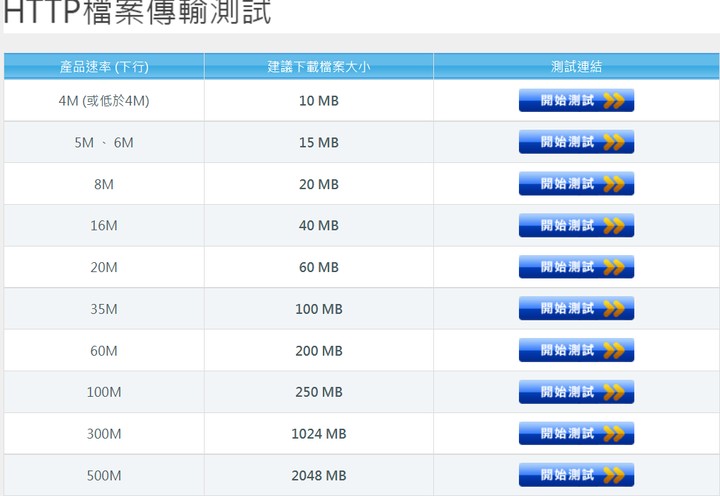Select the 16M rate cell
720x496 pixels.
[104, 225]
